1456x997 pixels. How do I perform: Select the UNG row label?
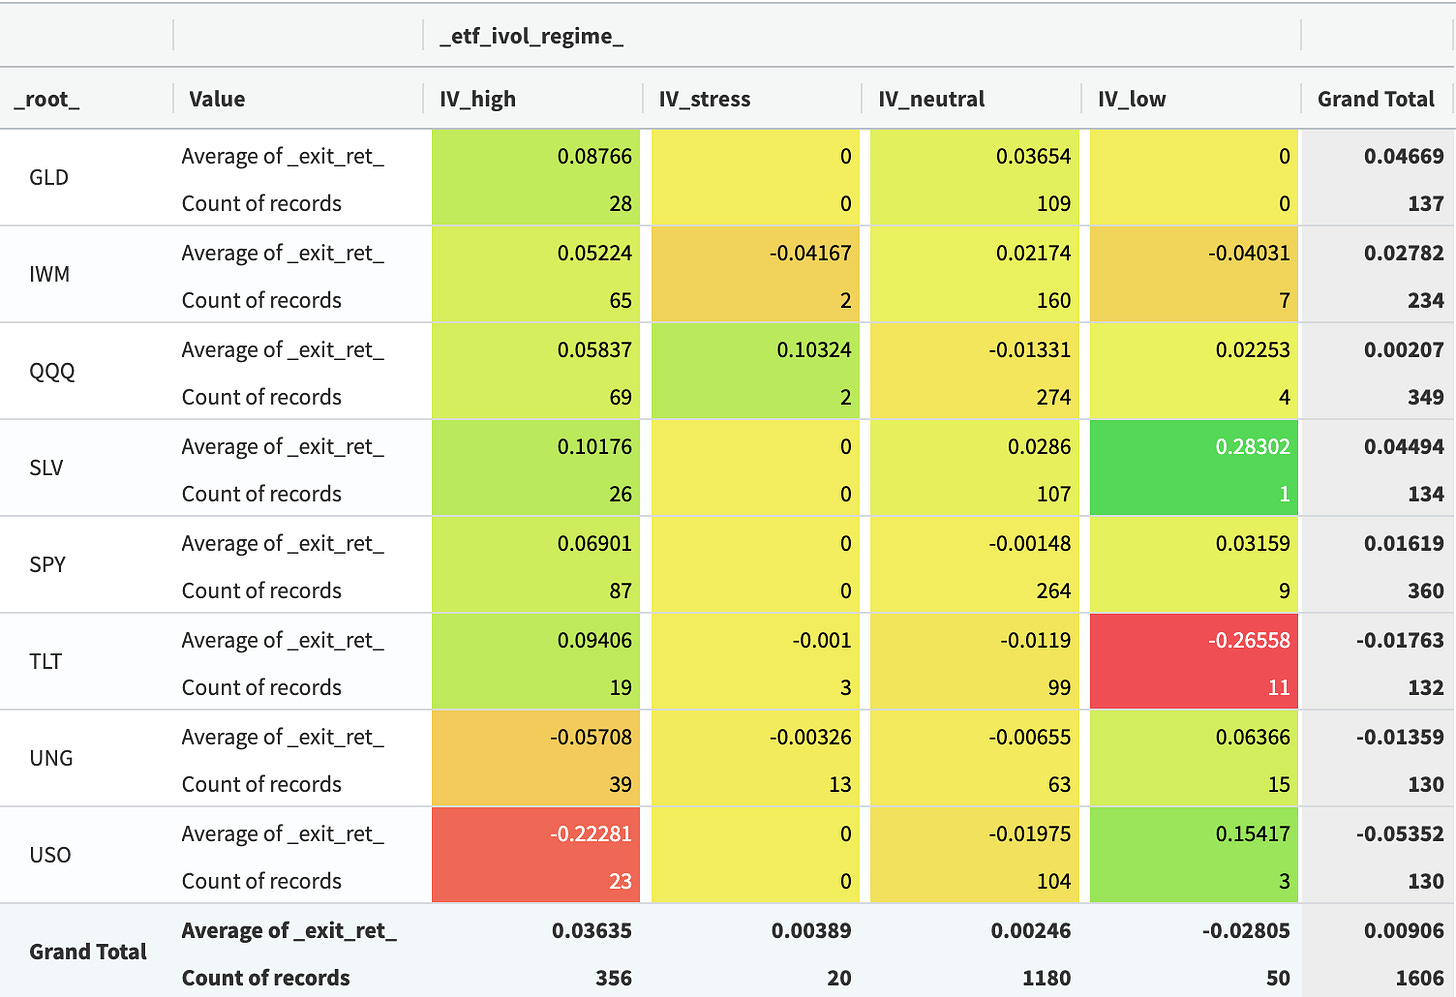click(51, 758)
